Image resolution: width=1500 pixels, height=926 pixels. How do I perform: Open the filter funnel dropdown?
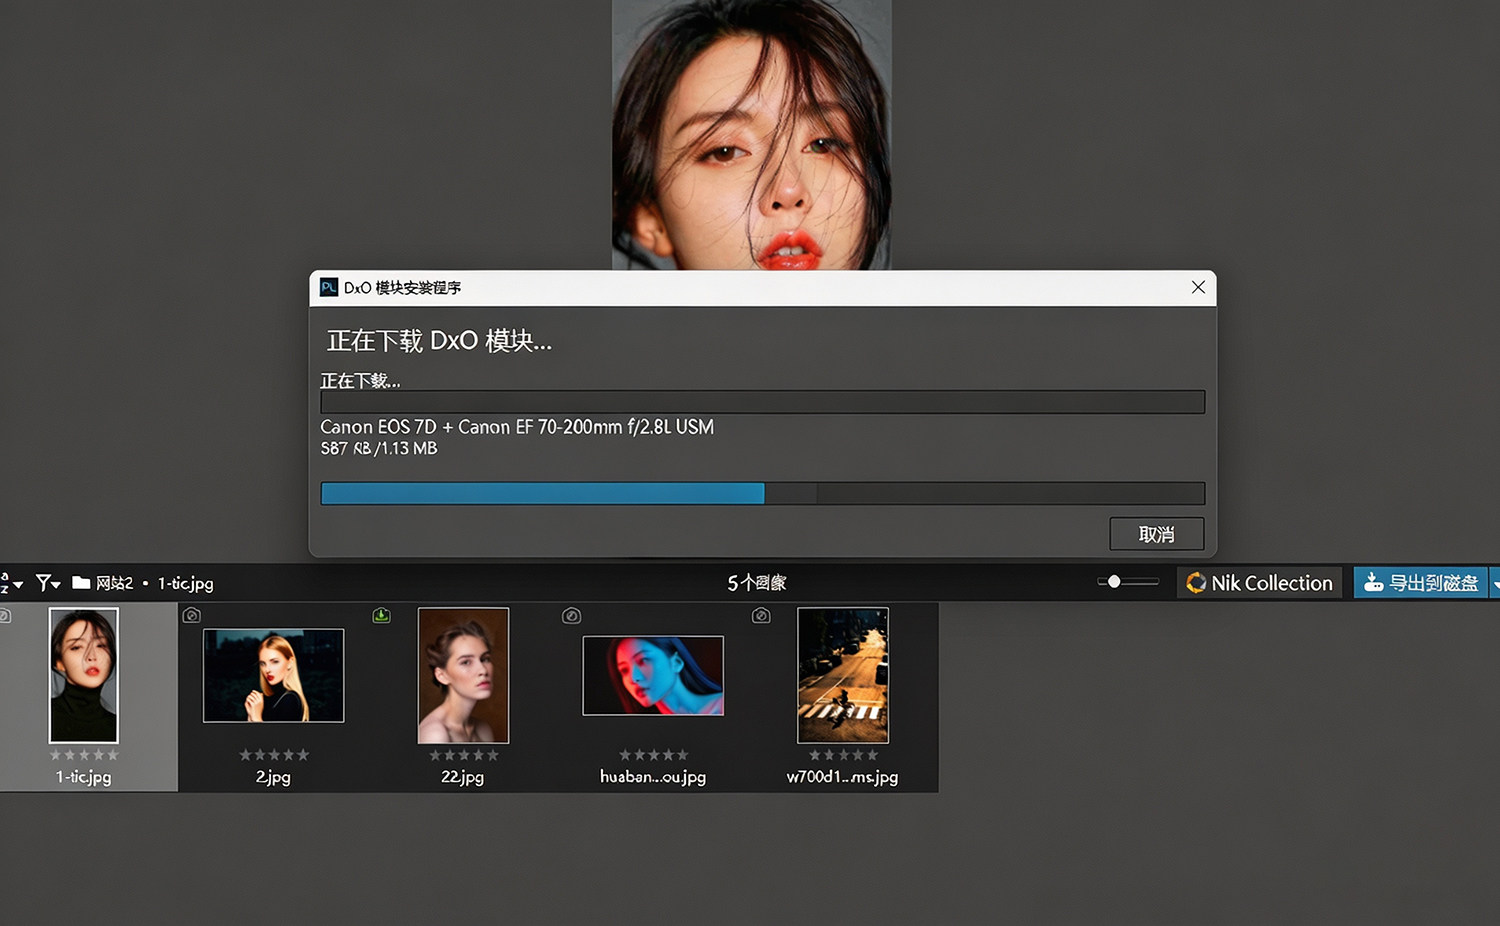coord(48,583)
